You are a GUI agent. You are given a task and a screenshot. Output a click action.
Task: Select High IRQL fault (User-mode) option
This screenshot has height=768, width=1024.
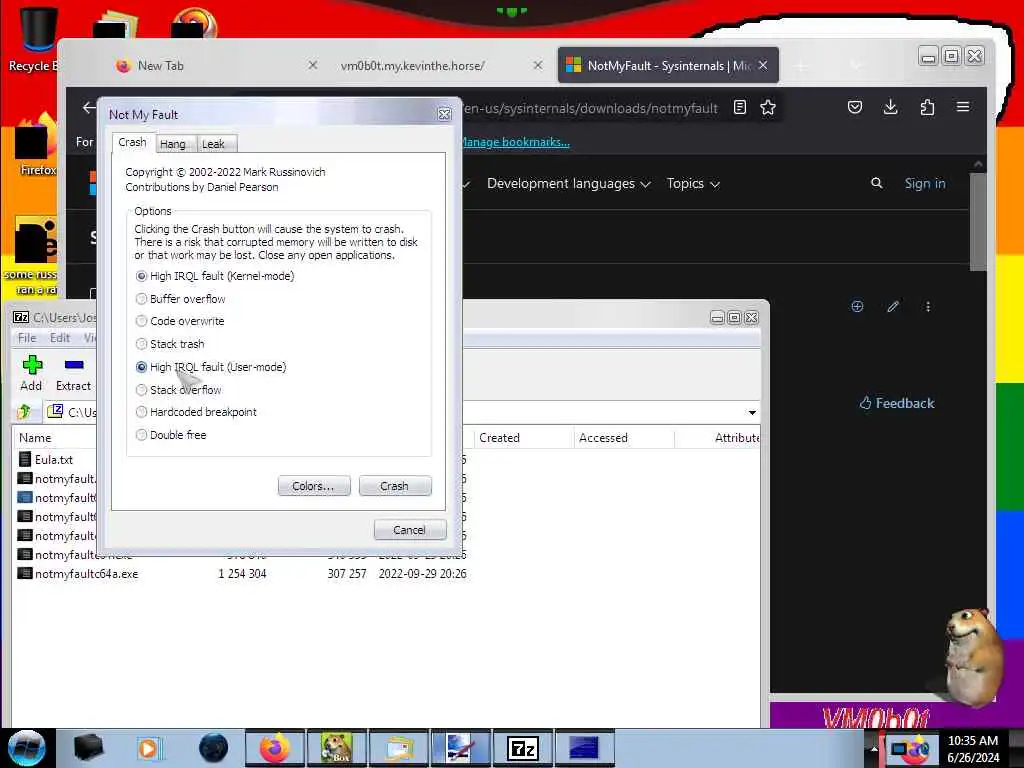(210, 367)
